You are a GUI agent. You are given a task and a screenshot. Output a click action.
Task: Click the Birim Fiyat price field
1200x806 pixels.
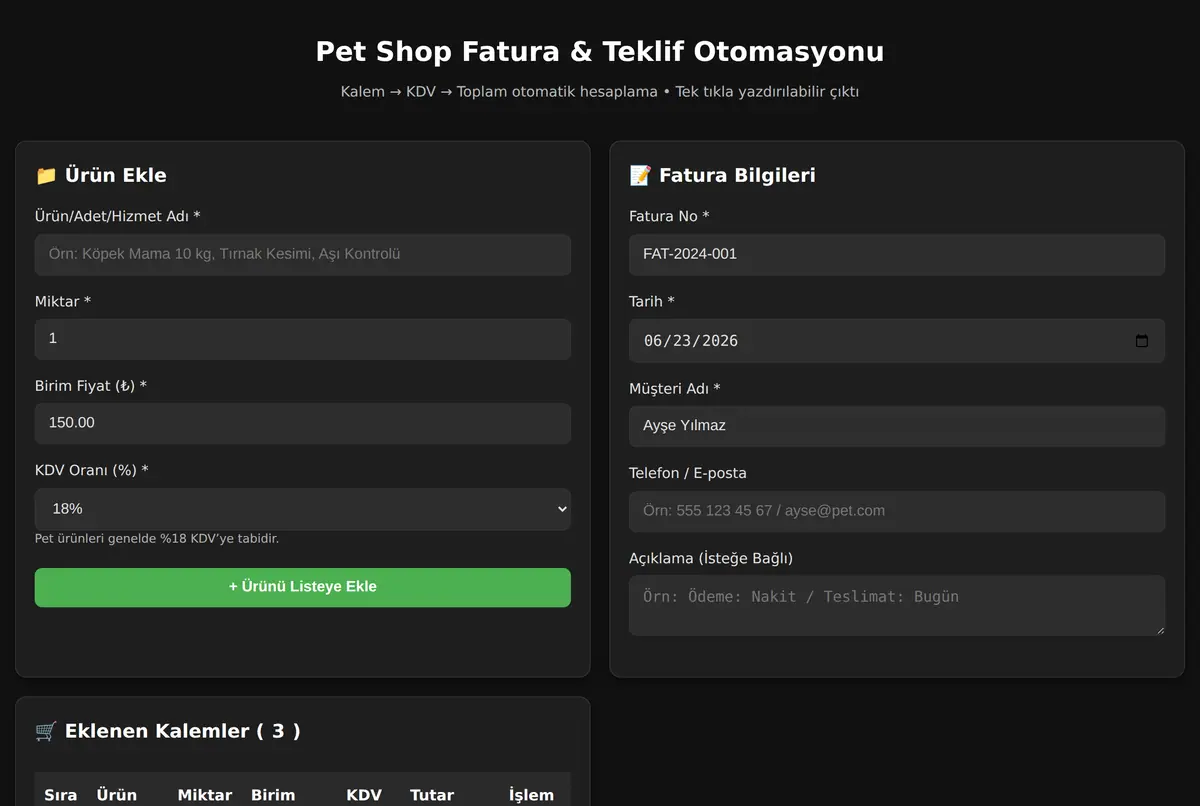[302, 423]
